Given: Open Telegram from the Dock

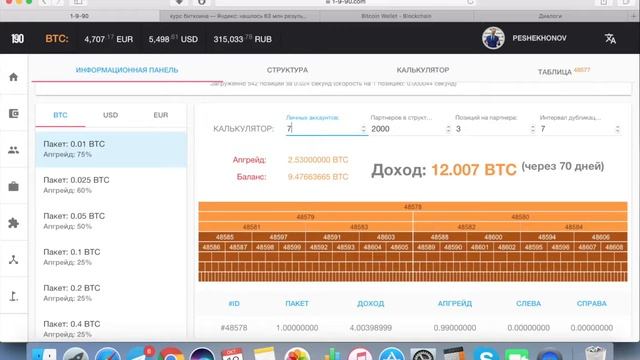Looking at the screenshot, I should click(139, 354).
